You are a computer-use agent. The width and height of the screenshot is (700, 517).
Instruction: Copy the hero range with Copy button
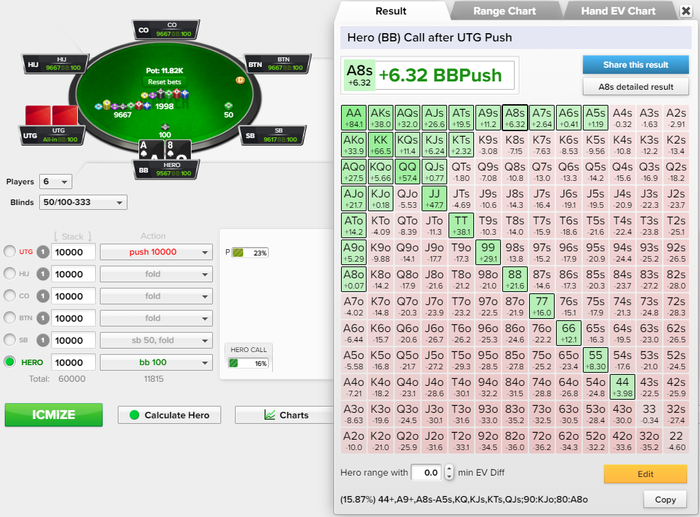(x=665, y=500)
